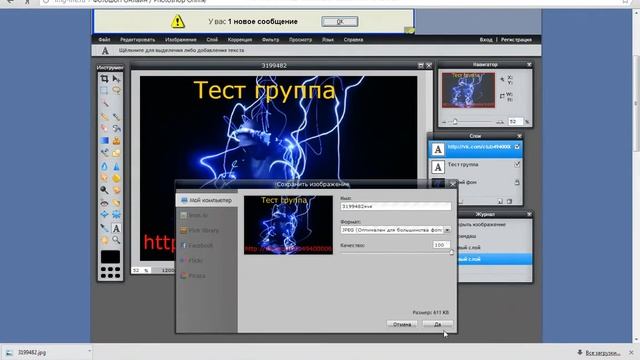Click the Вход login link

click(x=486, y=40)
